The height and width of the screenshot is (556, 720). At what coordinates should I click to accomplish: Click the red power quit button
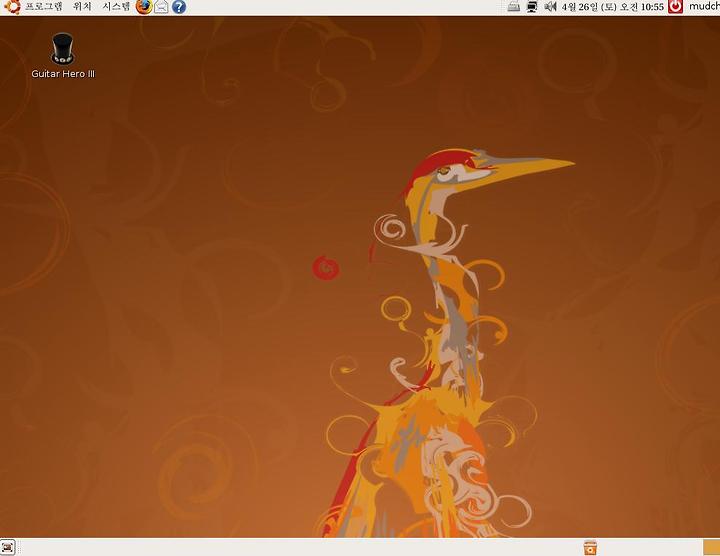(x=675, y=6)
